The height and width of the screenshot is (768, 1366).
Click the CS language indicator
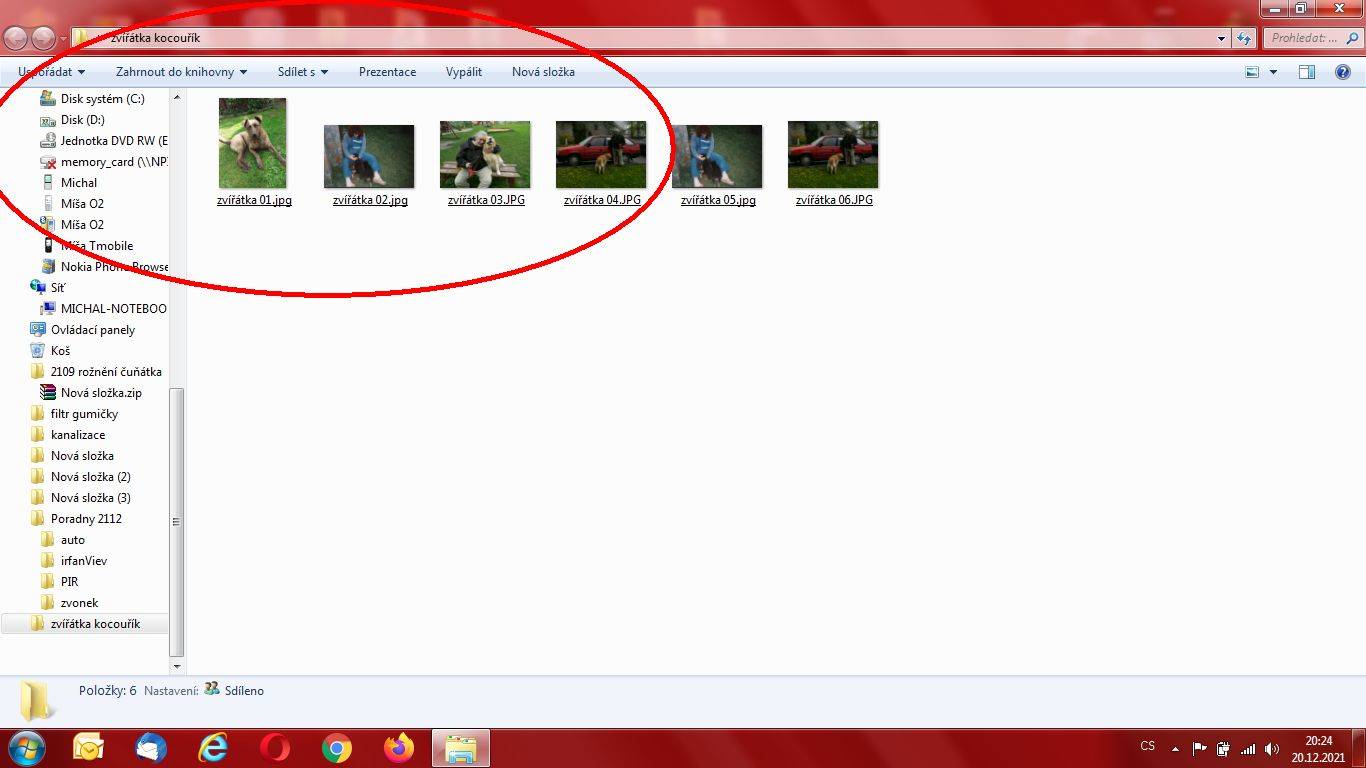[1148, 746]
